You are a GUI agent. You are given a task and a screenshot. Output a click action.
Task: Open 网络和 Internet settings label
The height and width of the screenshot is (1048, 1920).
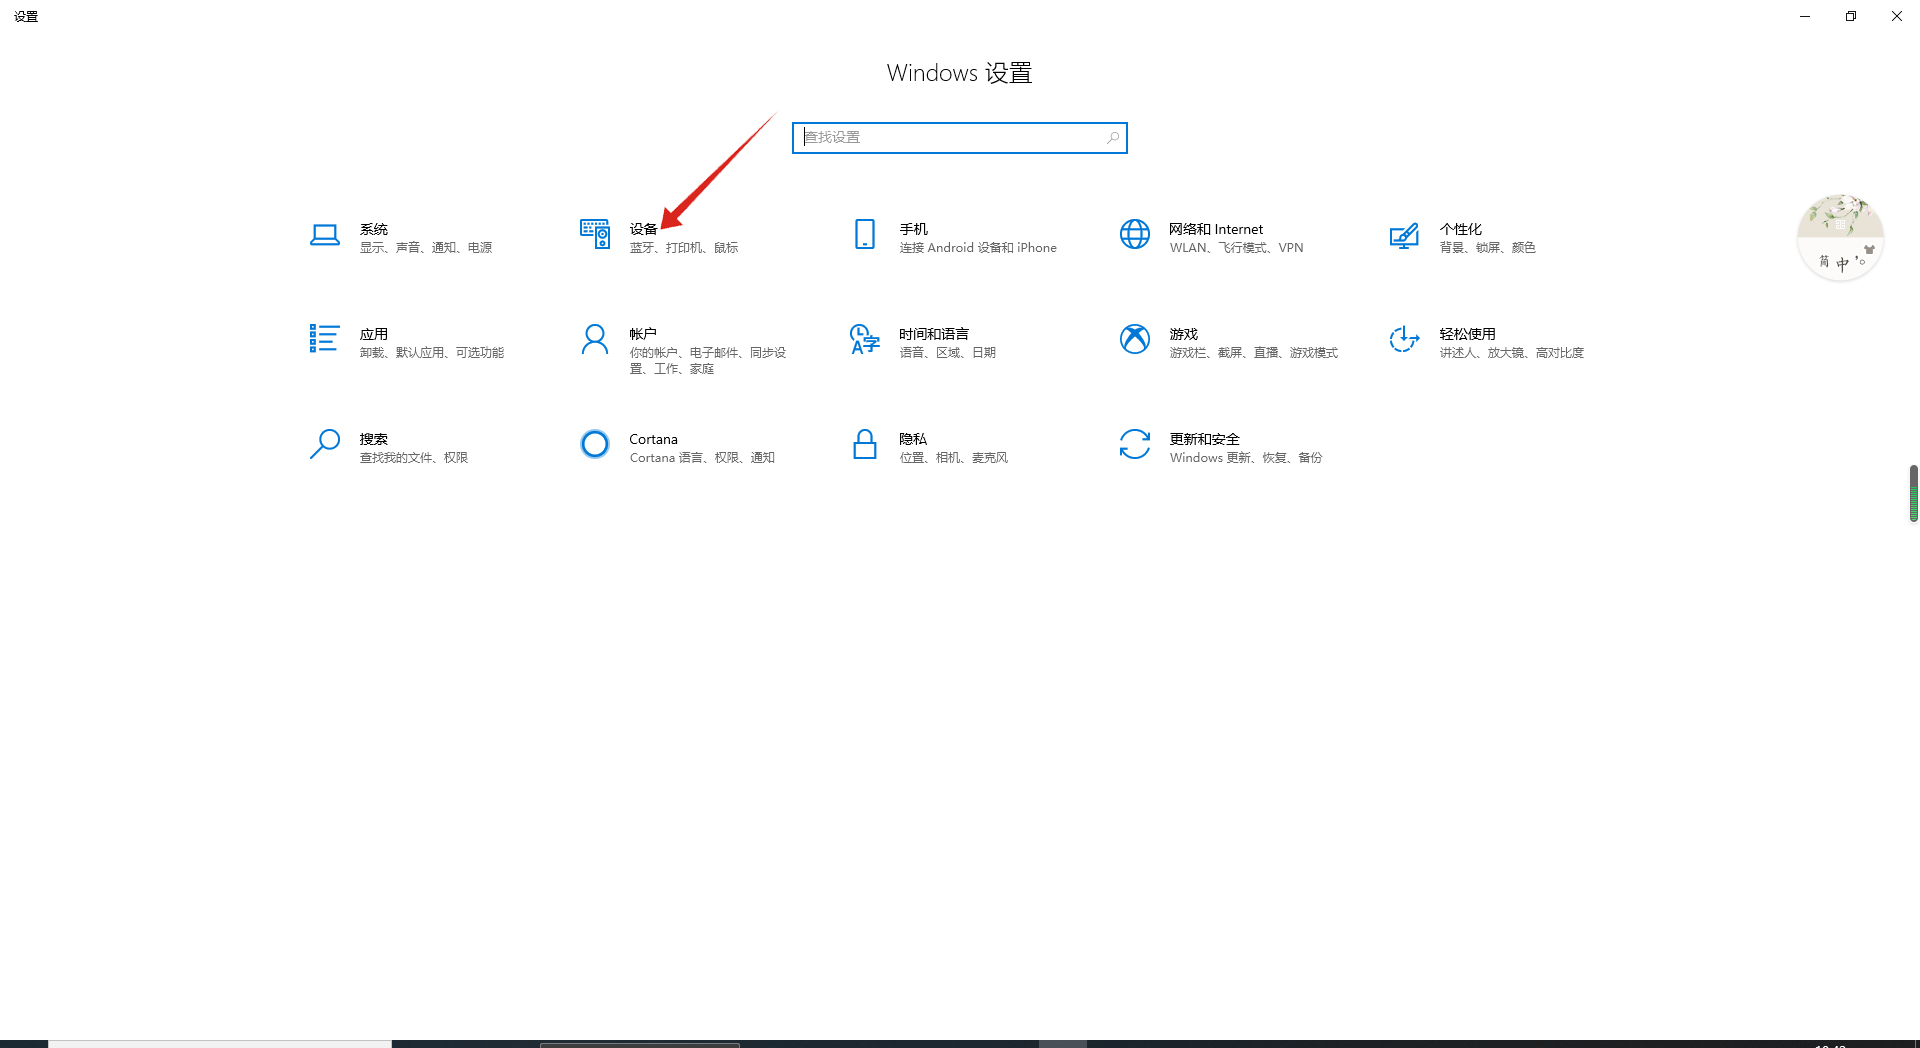(1216, 229)
